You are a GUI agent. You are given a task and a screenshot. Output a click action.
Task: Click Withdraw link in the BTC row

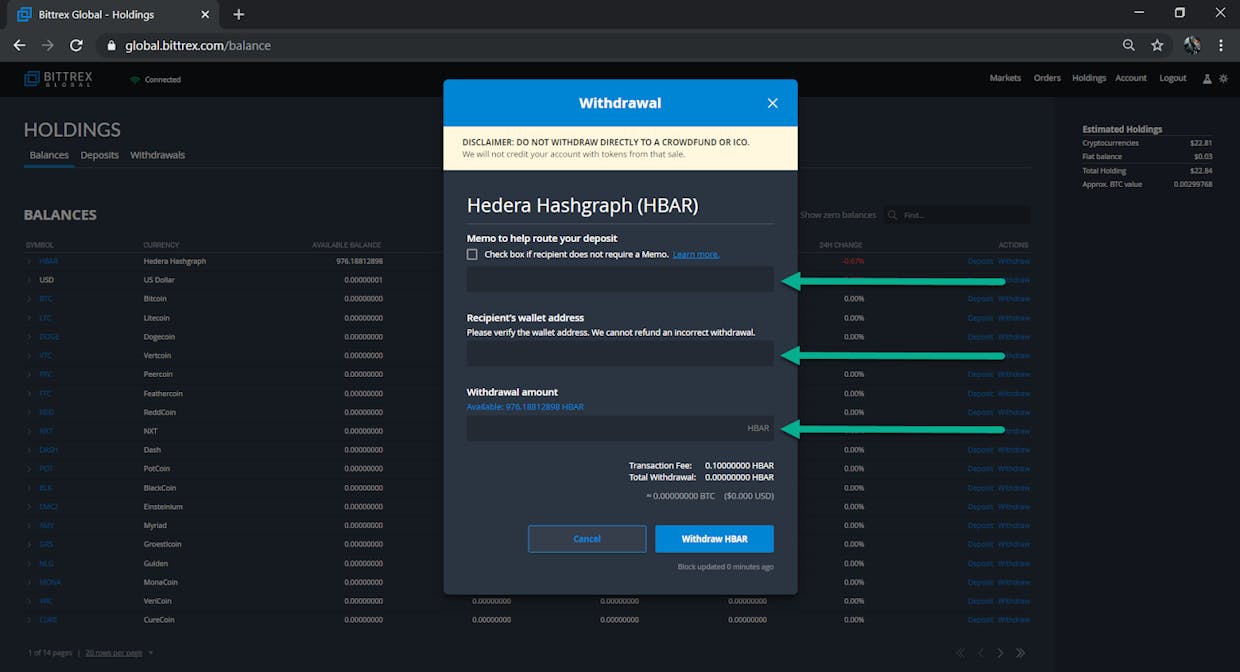(x=1014, y=299)
